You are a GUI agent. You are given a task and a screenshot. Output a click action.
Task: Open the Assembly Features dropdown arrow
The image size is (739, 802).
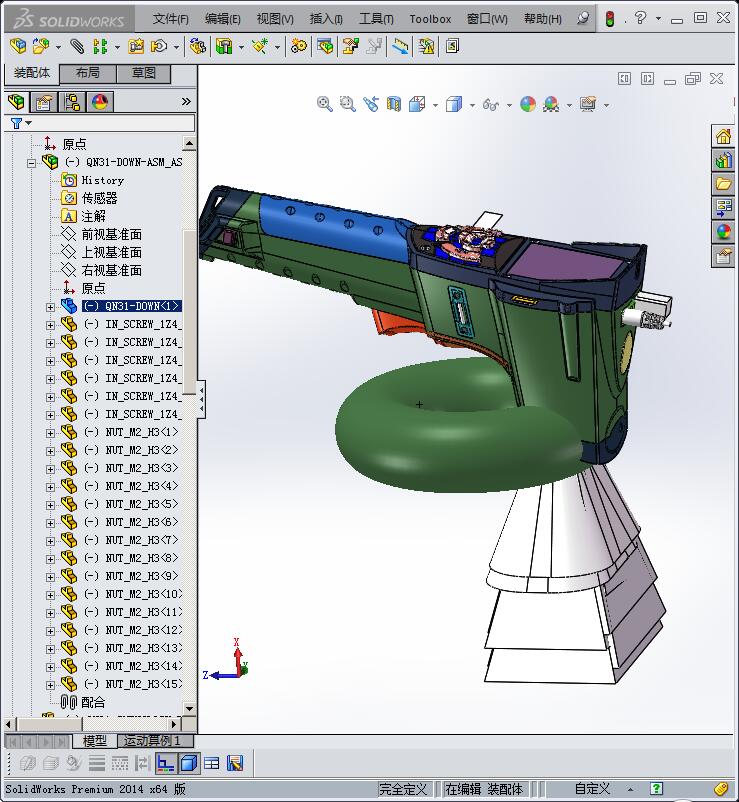tap(241, 48)
